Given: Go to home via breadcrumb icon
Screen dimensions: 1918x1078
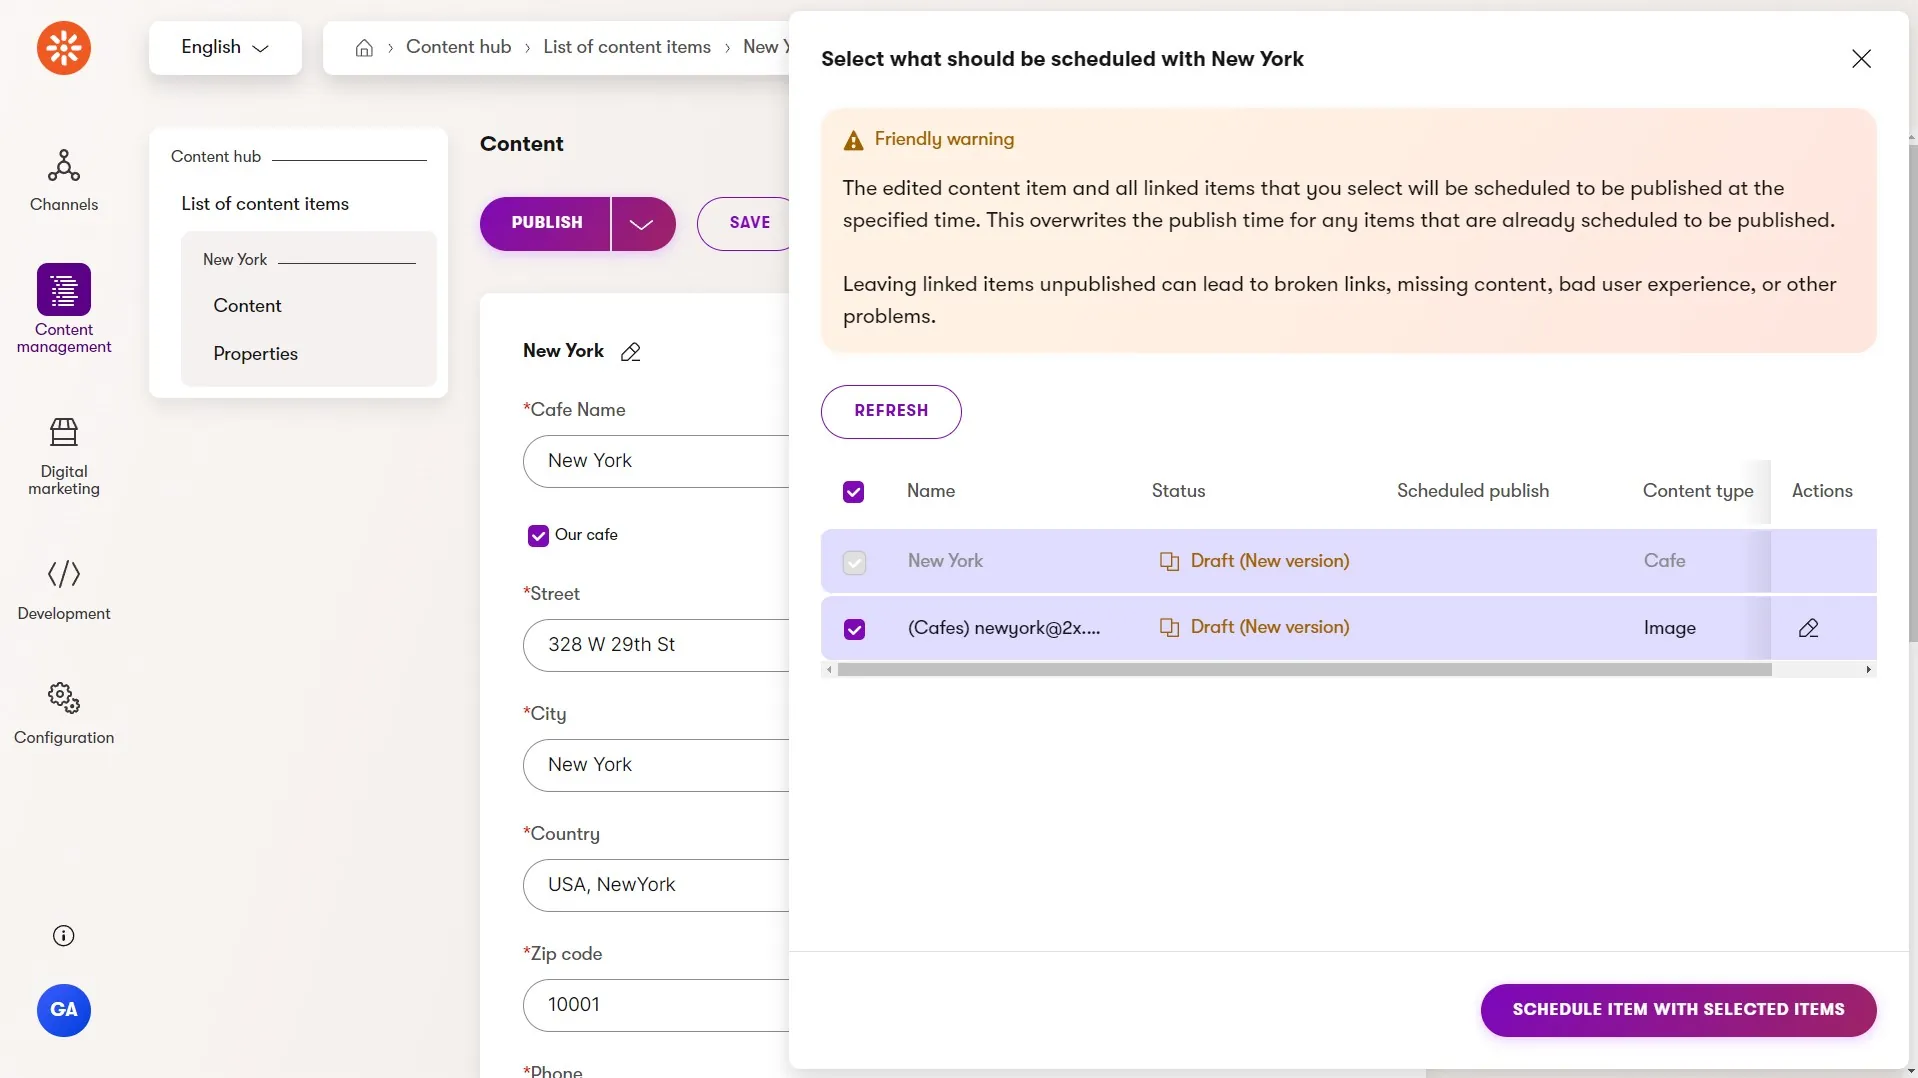Looking at the screenshot, I should (x=364, y=48).
